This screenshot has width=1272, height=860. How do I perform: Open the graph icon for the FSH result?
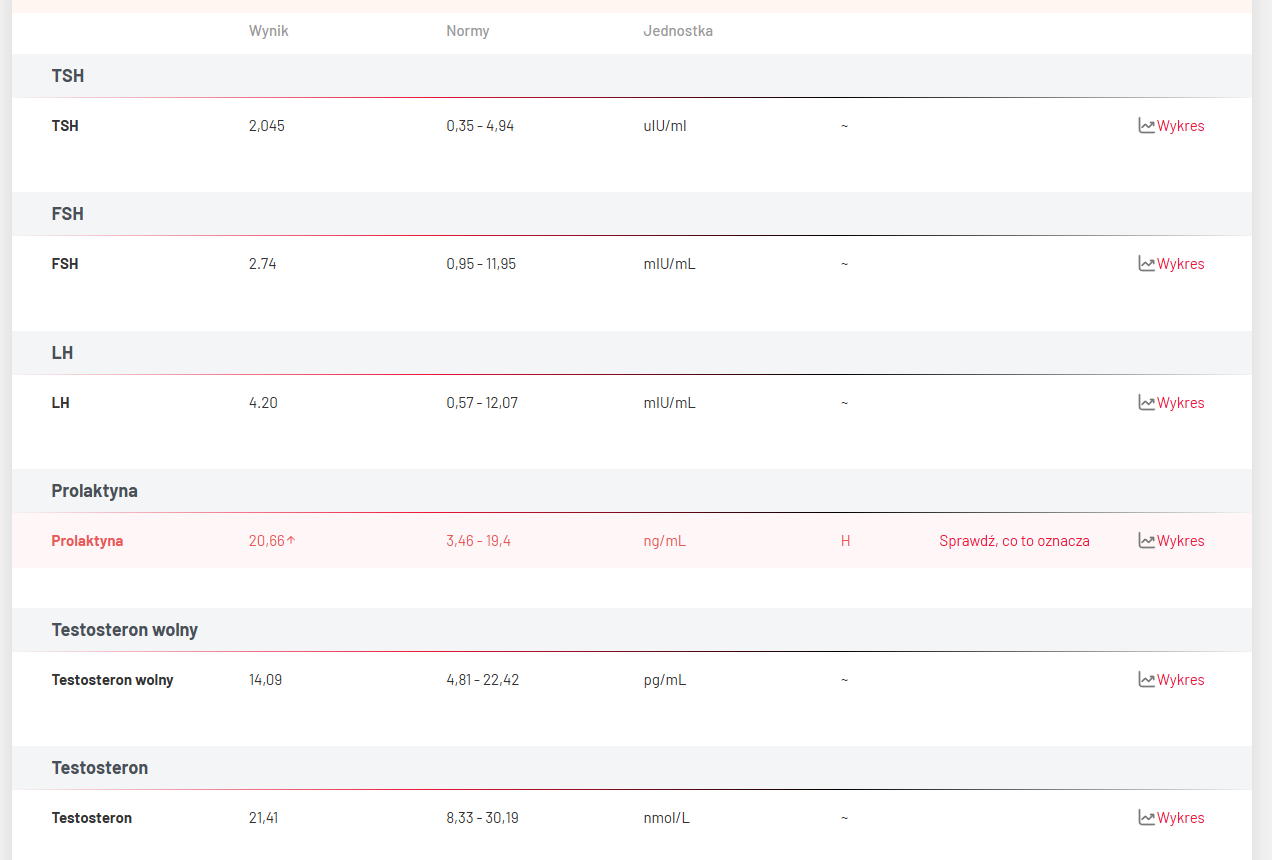pos(1146,264)
